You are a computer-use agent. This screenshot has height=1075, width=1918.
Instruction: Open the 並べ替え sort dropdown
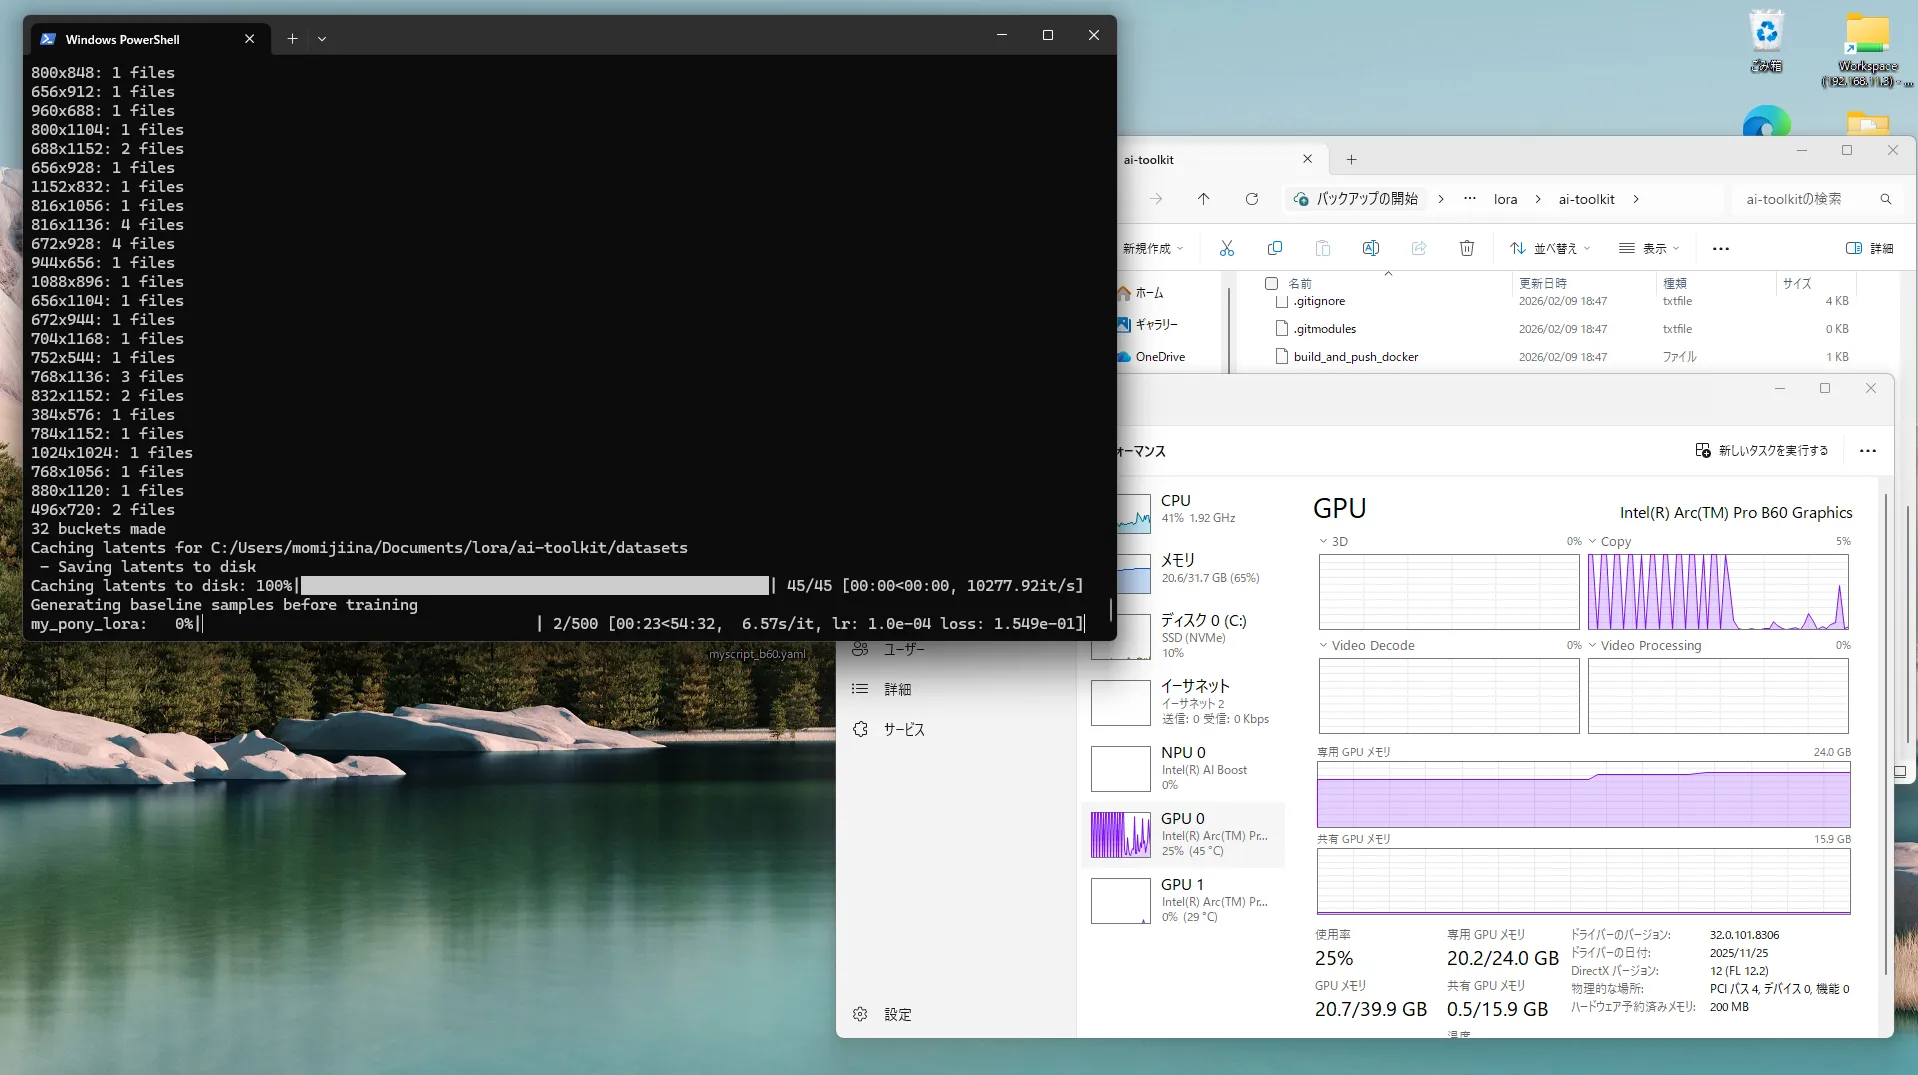[x=1549, y=248]
